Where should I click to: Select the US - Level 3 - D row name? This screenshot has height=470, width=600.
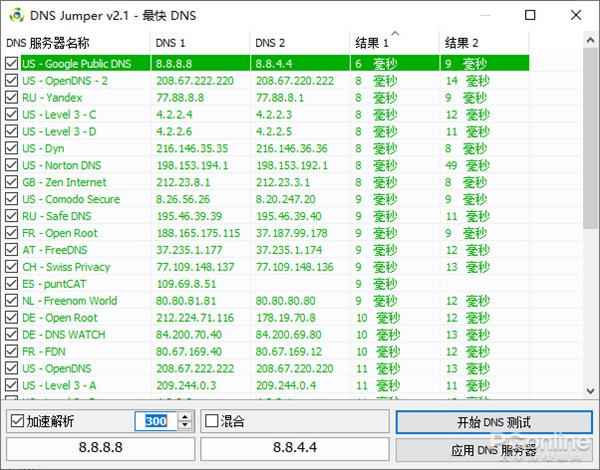(x=59, y=131)
